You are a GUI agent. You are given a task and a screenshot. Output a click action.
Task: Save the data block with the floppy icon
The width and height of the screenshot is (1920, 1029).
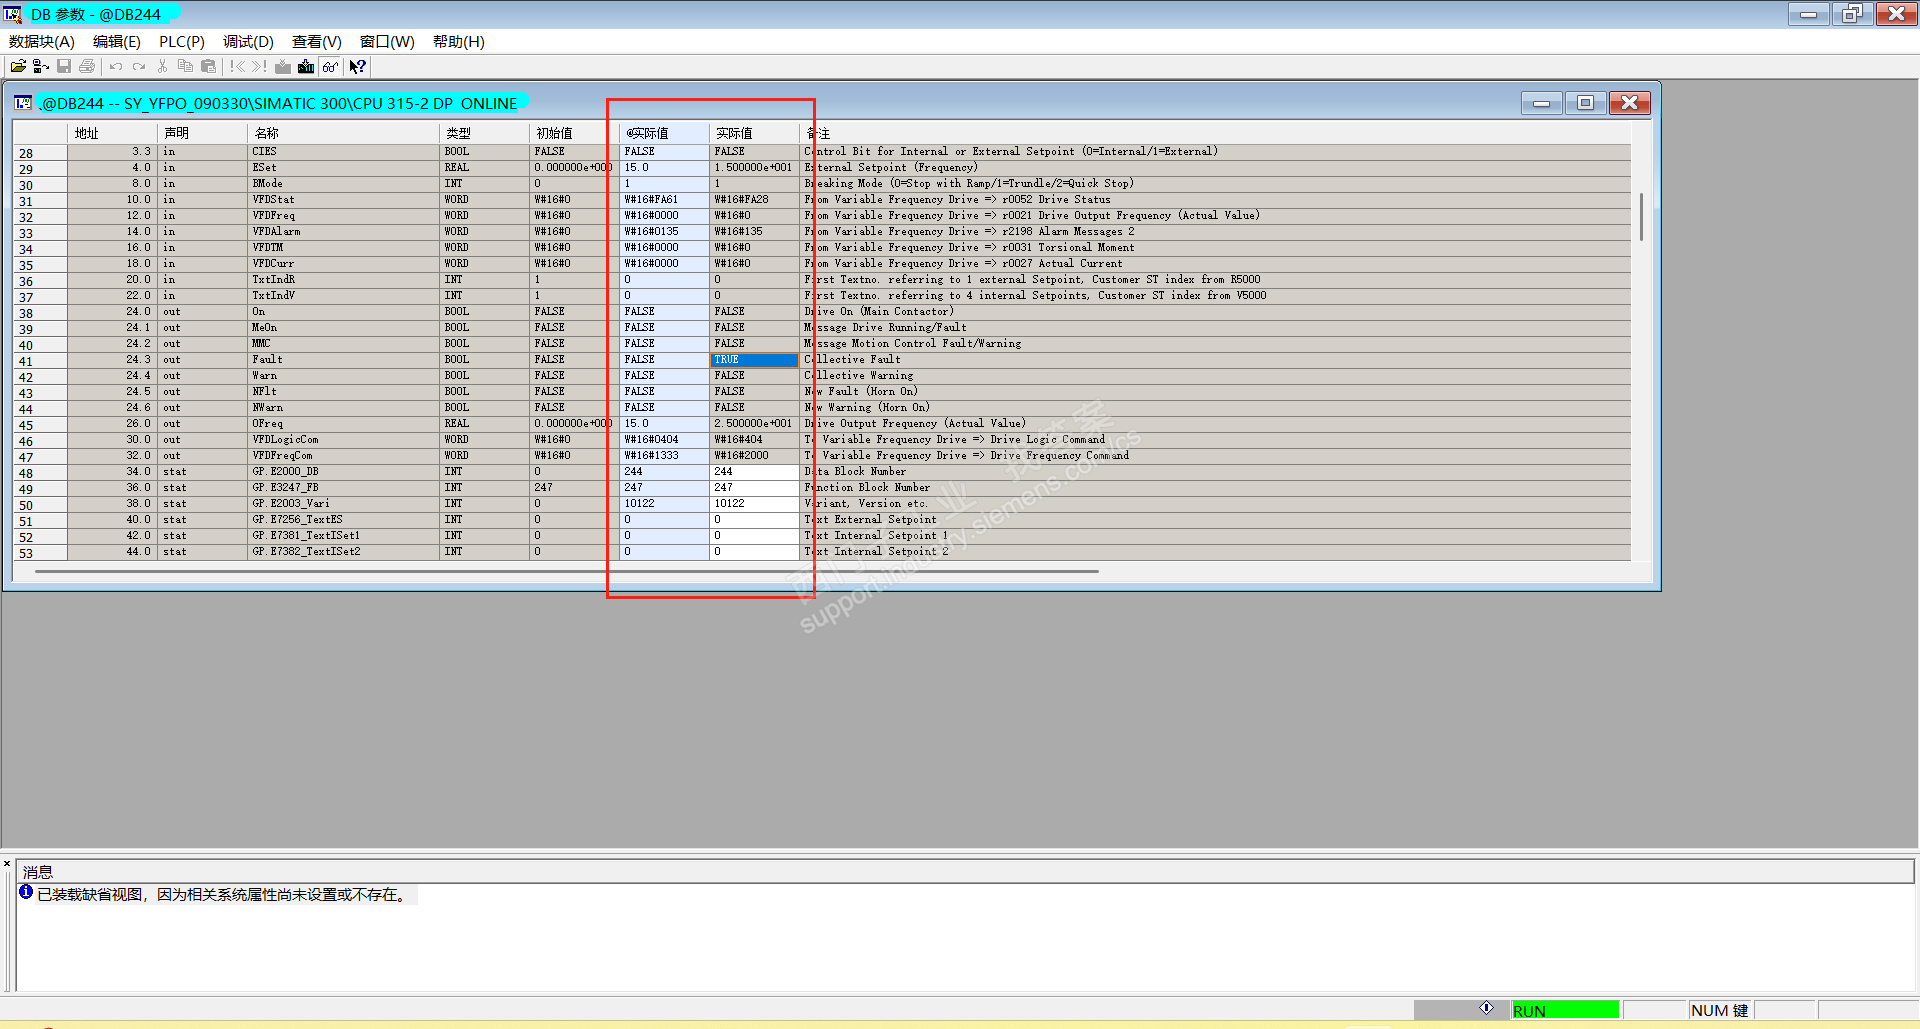pyautogui.click(x=64, y=67)
